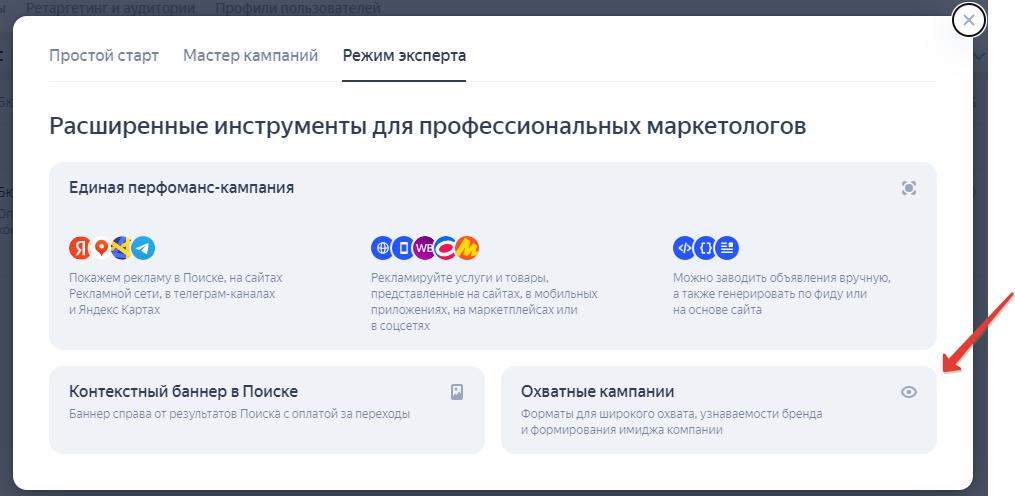This screenshot has width=1015, height=496.
Task: Click the eye icon on Охватные кампании card
Action: (x=909, y=392)
